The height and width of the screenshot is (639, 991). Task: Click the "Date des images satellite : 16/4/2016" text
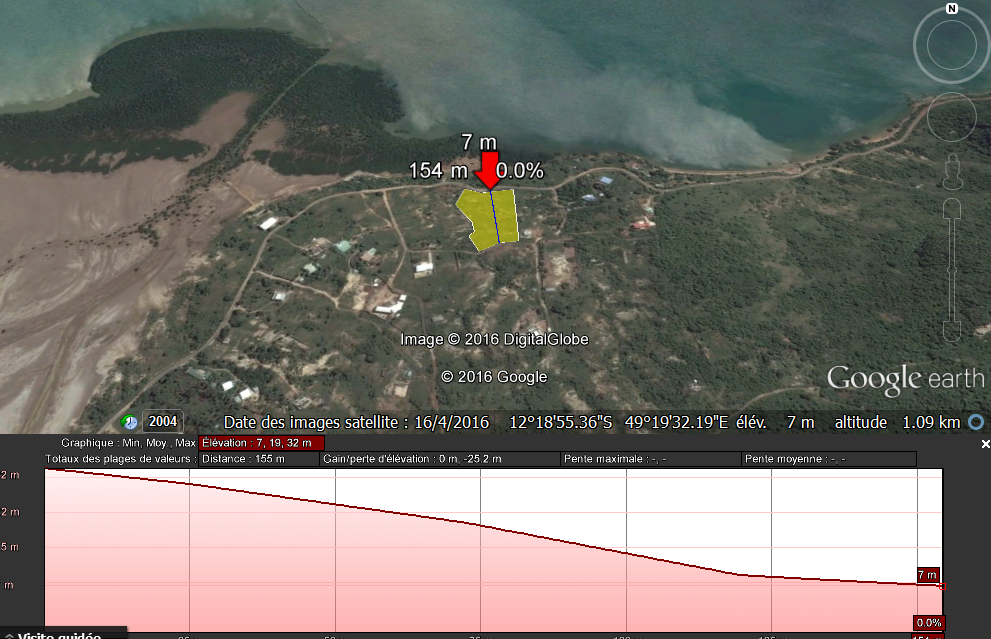tap(356, 422)
